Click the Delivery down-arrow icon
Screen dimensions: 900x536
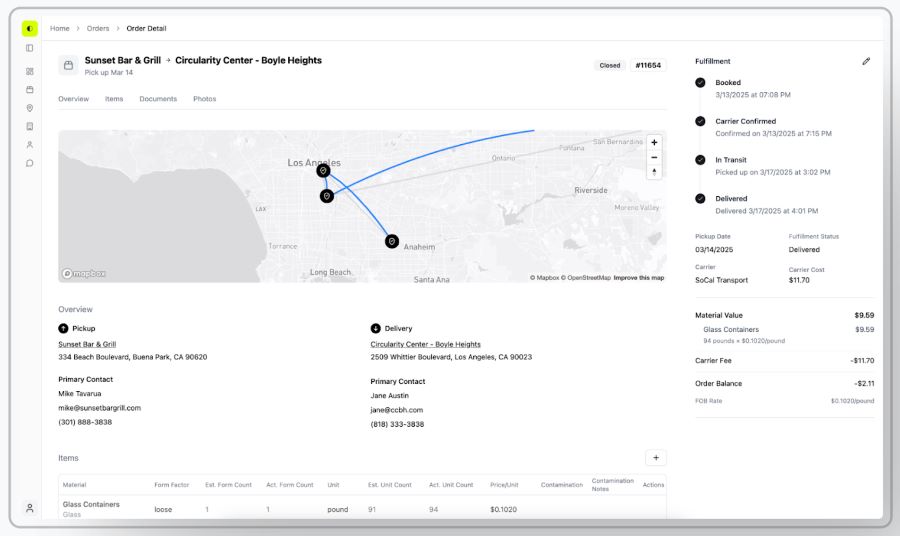tap(375, 328)
